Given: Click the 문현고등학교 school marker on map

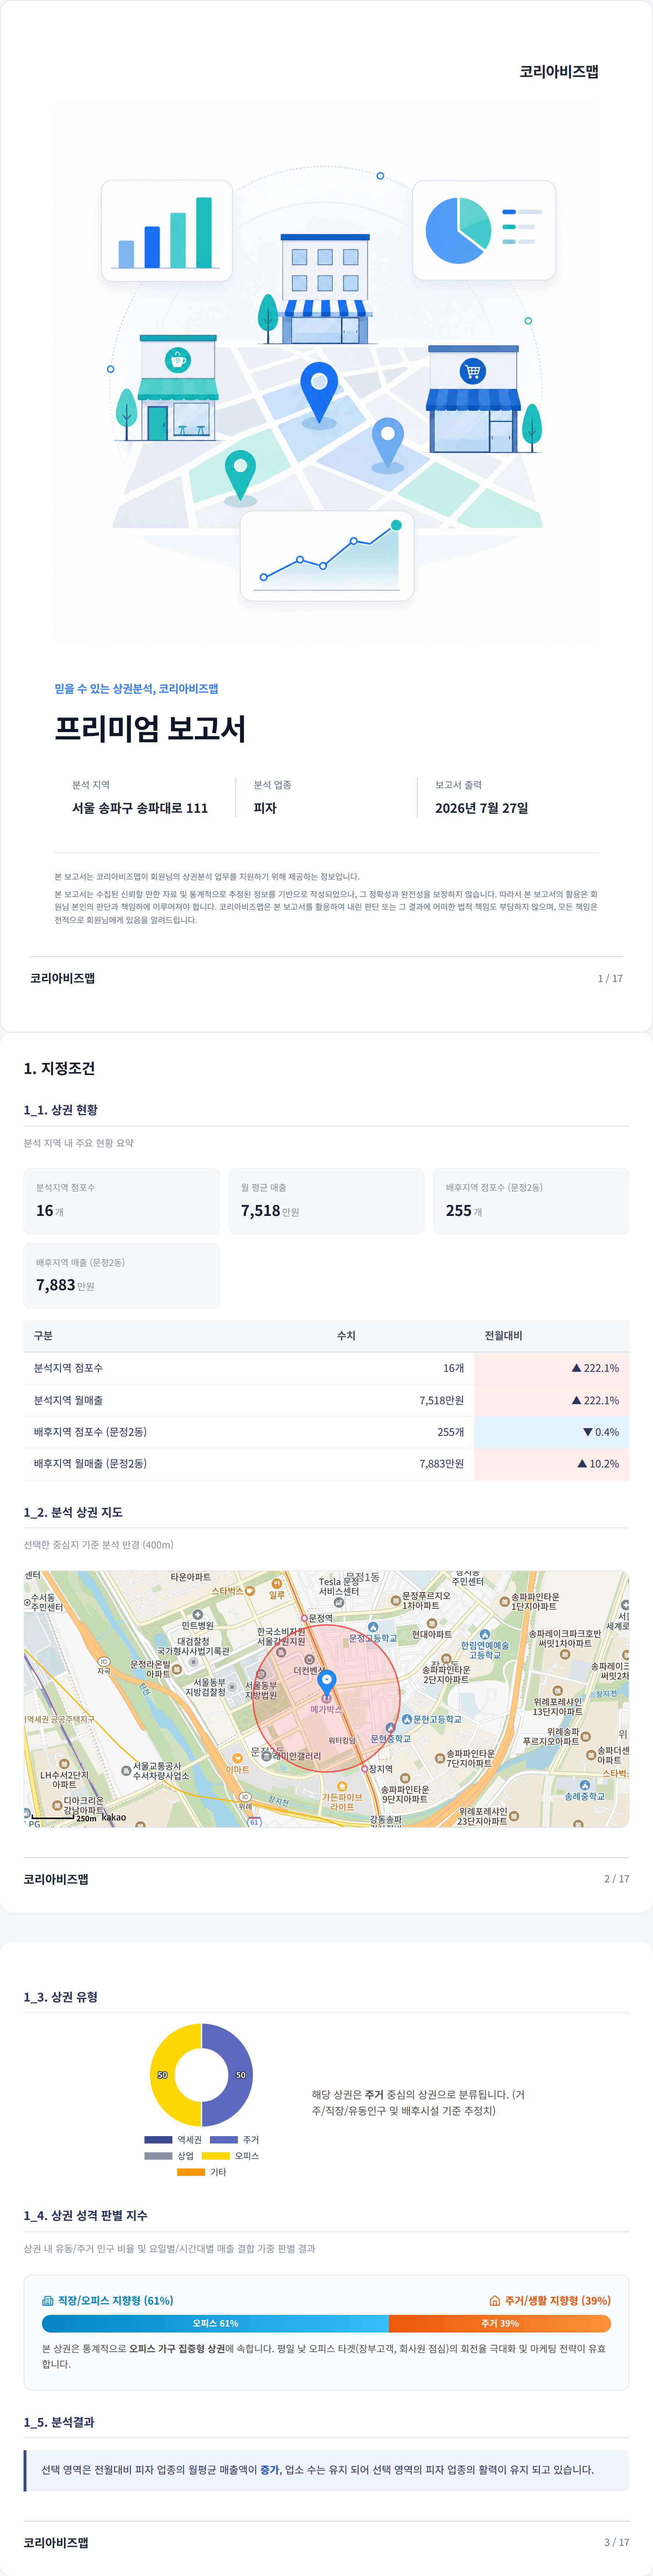Looking at the screenshot, I should tap(407, 1719).
